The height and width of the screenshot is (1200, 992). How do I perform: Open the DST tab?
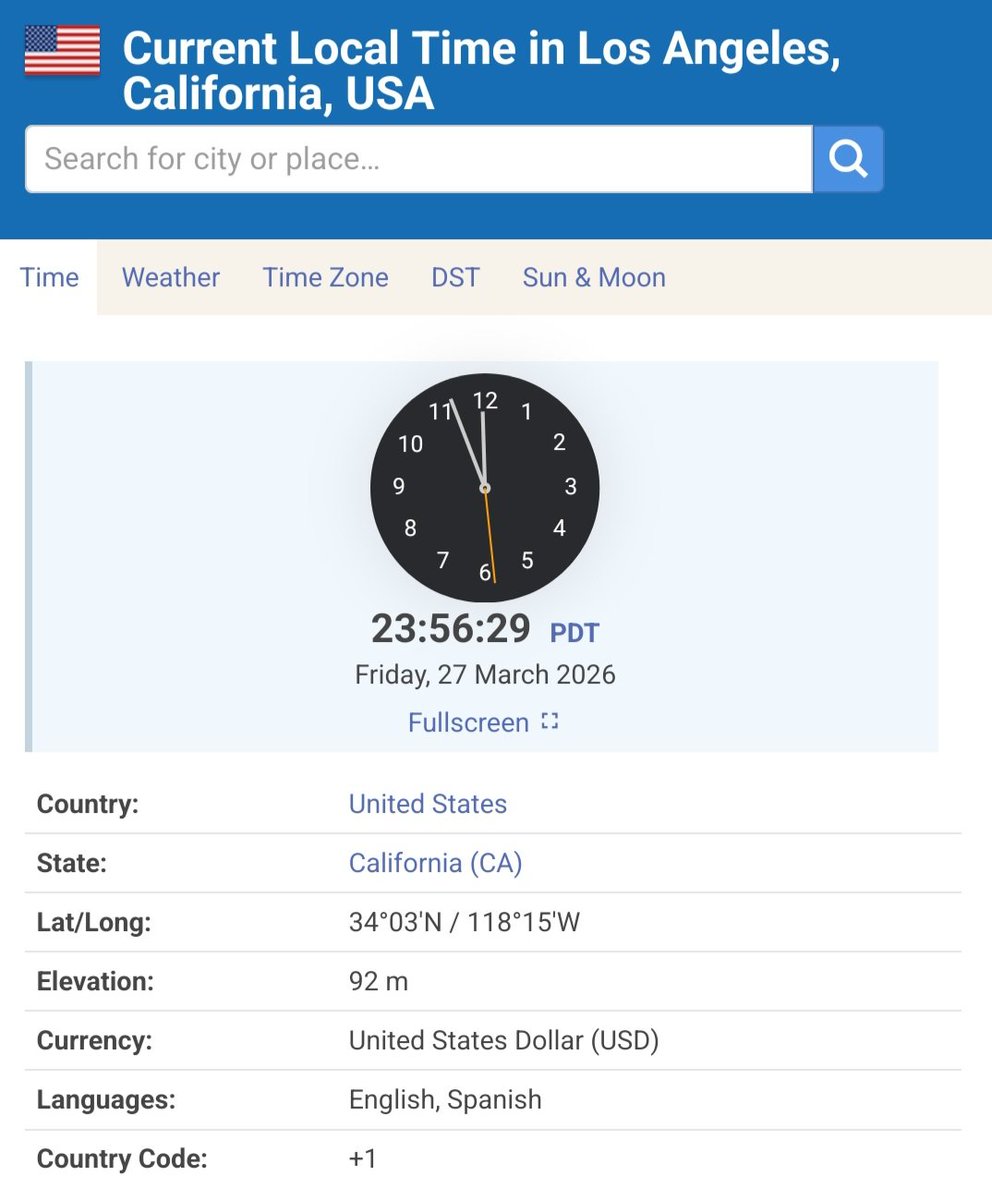tap(456, 277)
